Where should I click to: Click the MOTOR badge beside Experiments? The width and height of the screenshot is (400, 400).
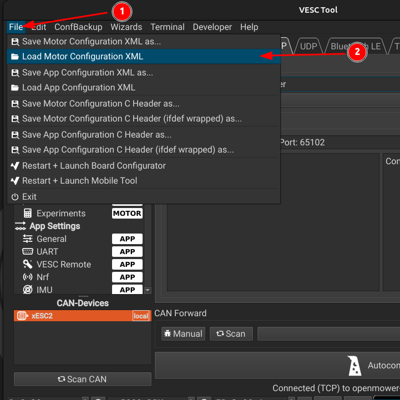pyautogui.click(x=127, y=213)
